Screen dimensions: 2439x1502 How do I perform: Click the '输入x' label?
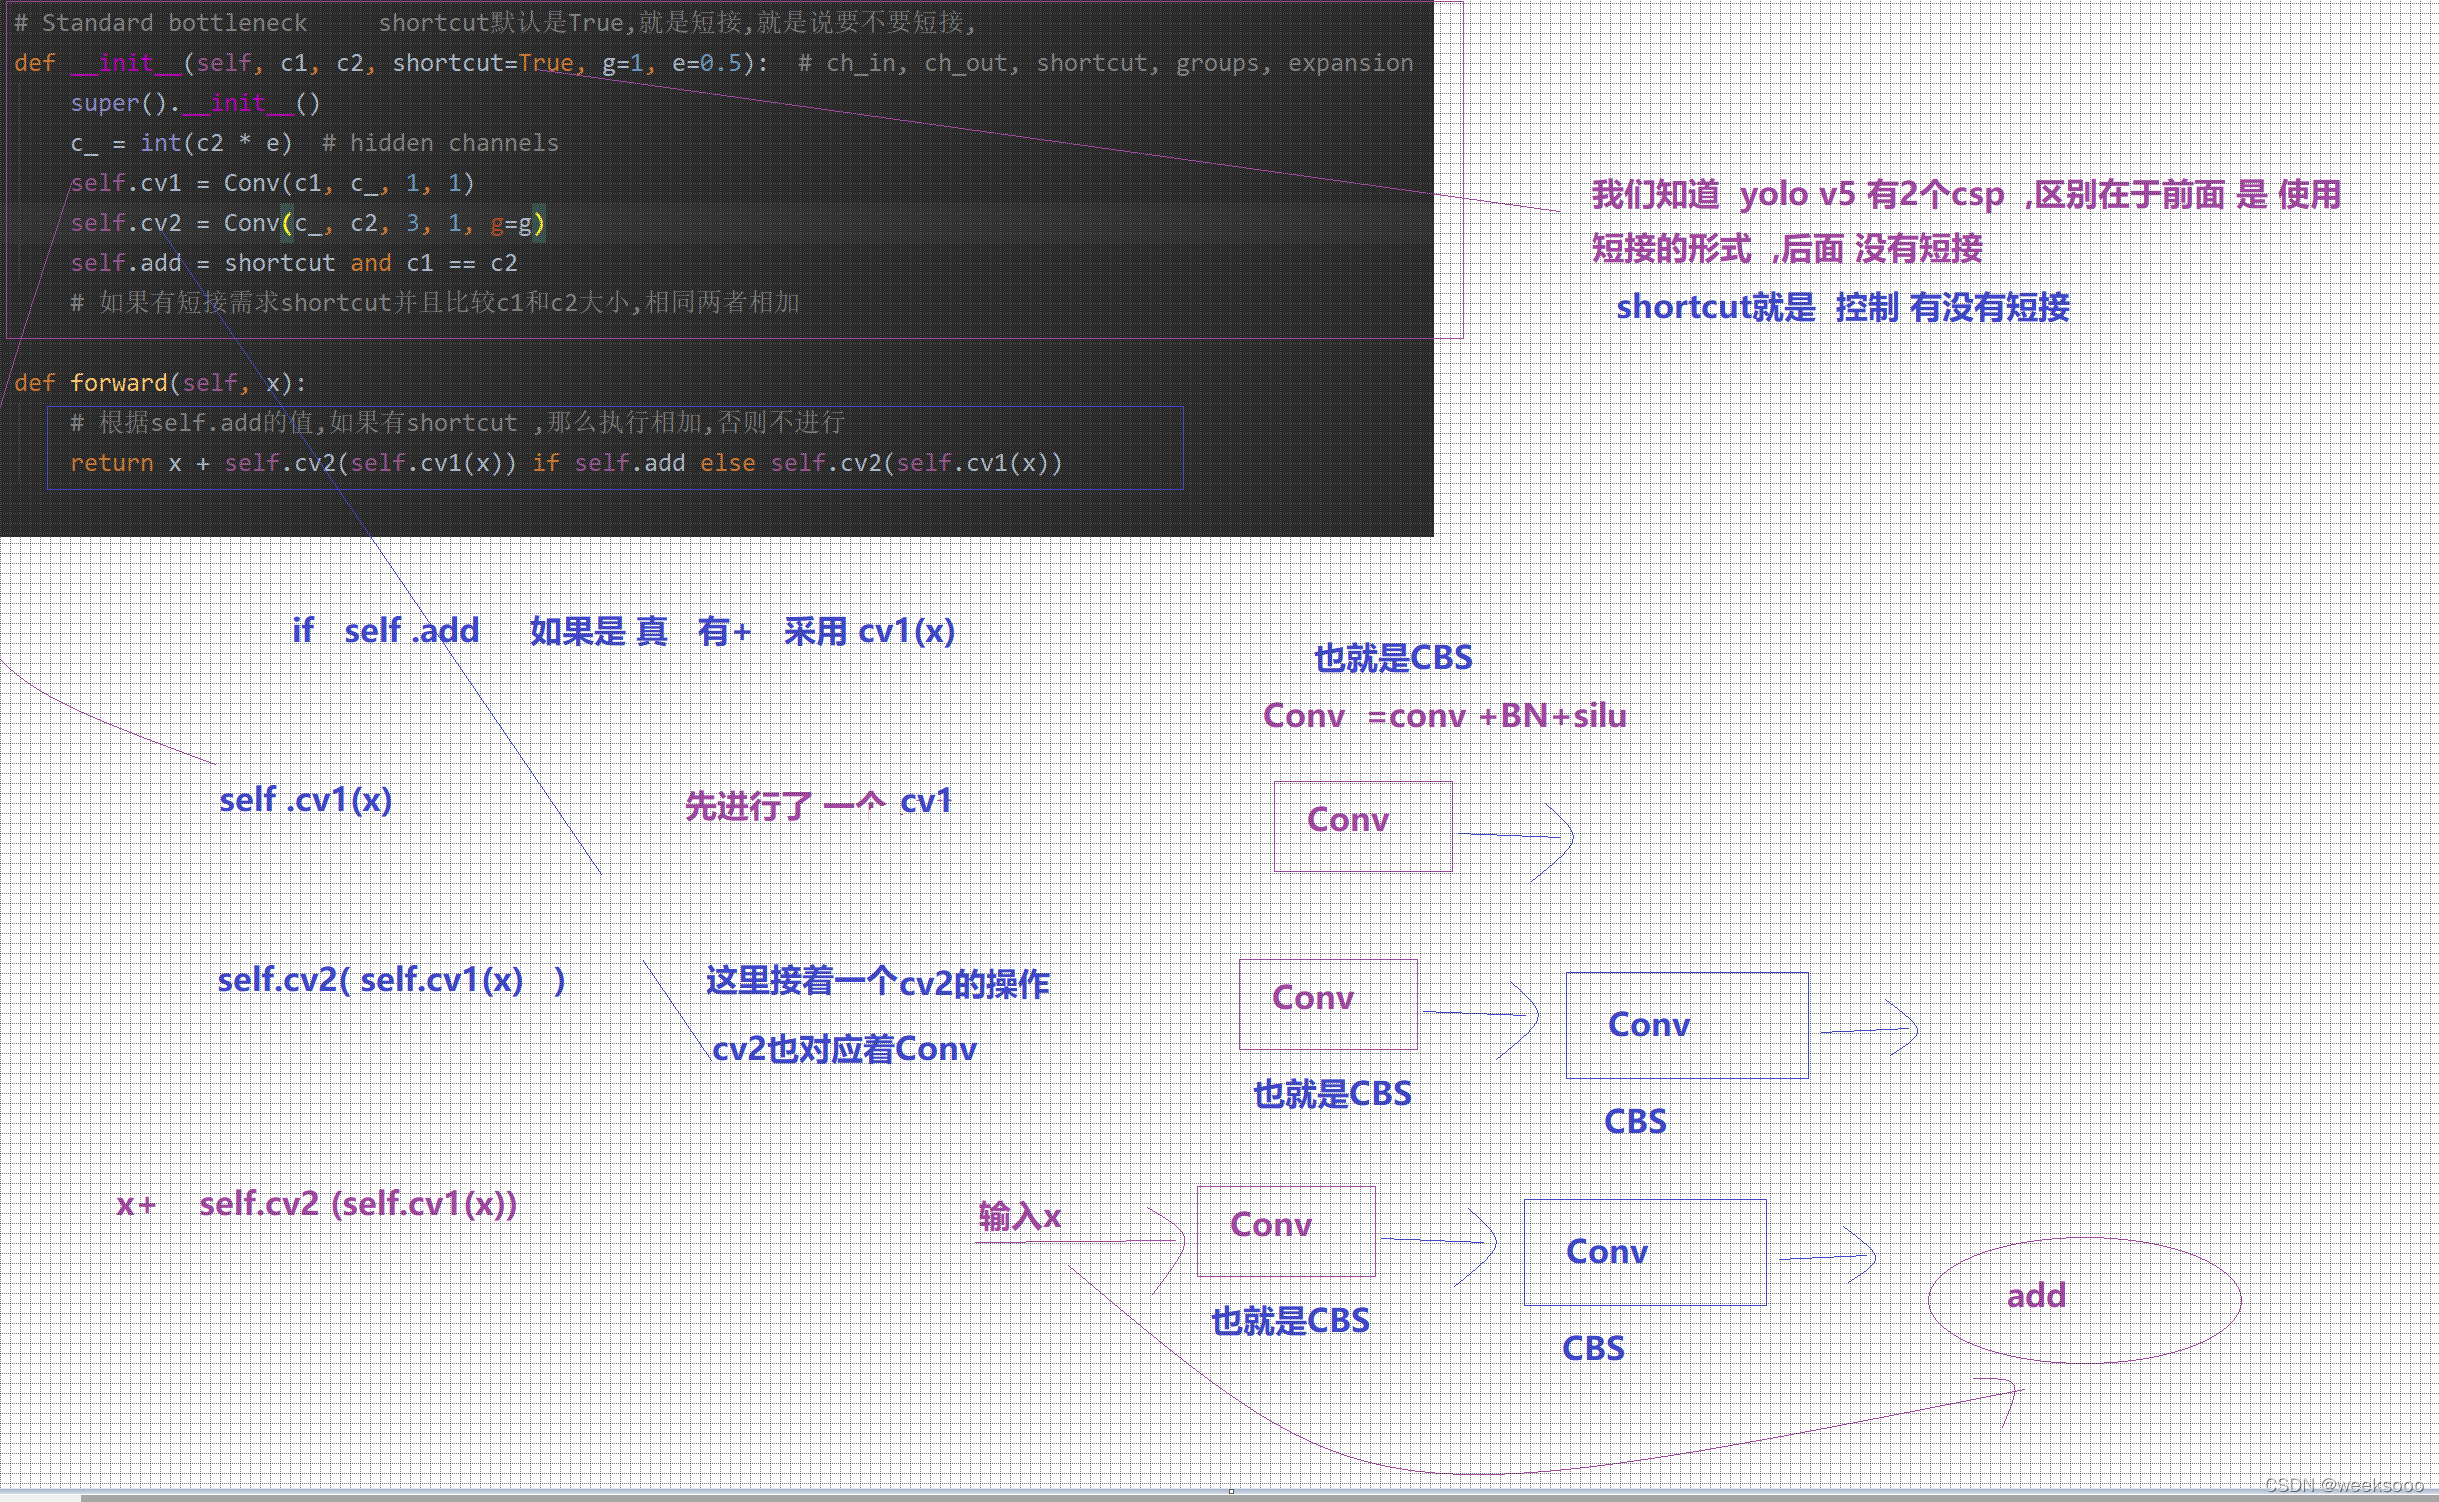(x=1019, y=1217)
